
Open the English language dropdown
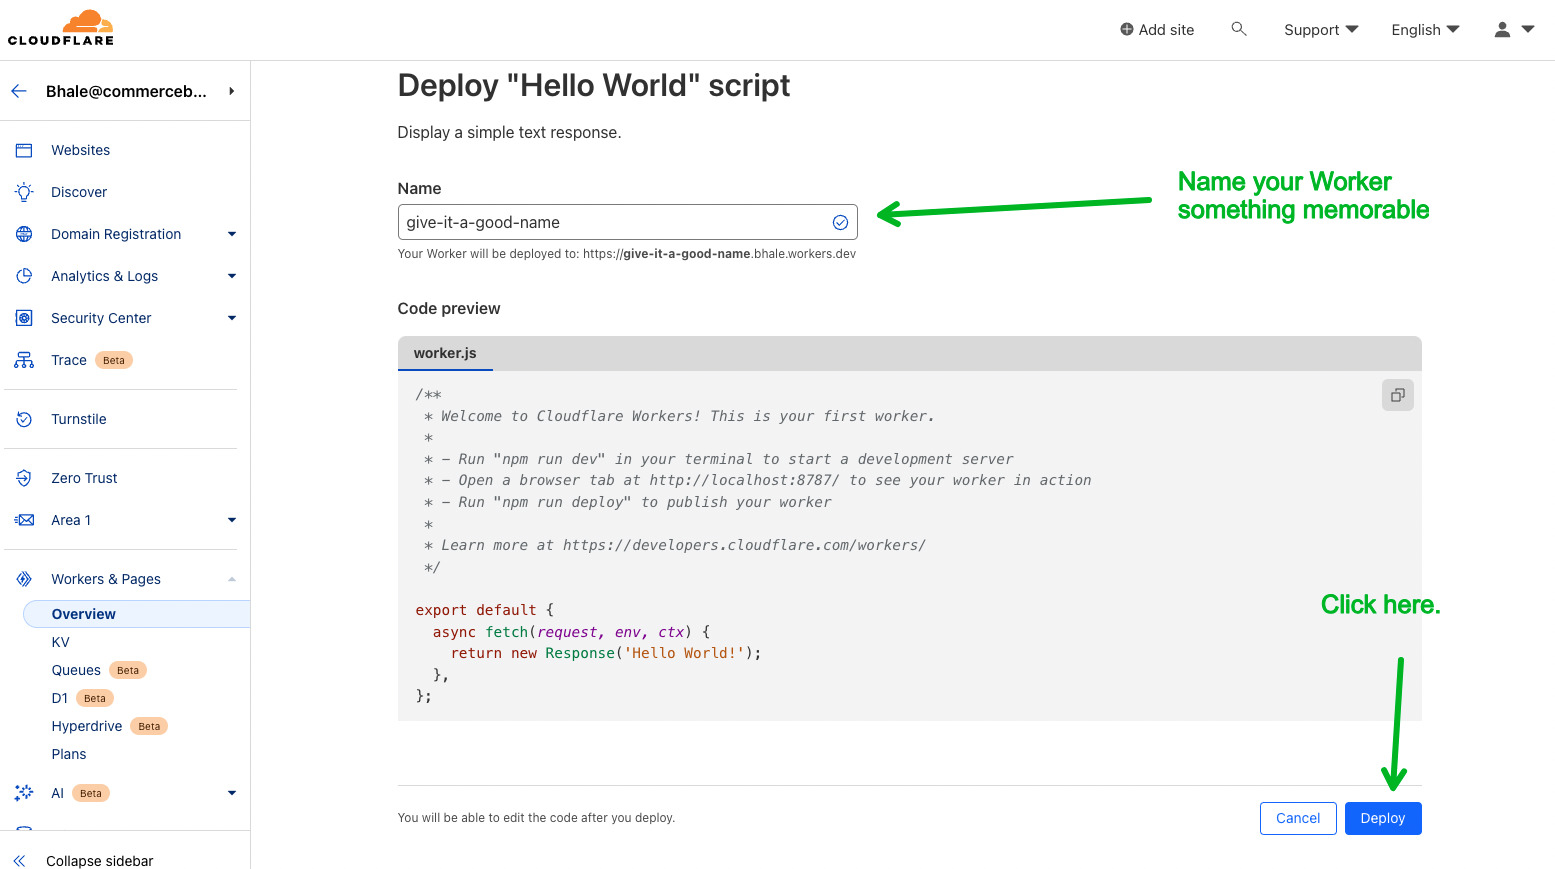click(1425, 30)
